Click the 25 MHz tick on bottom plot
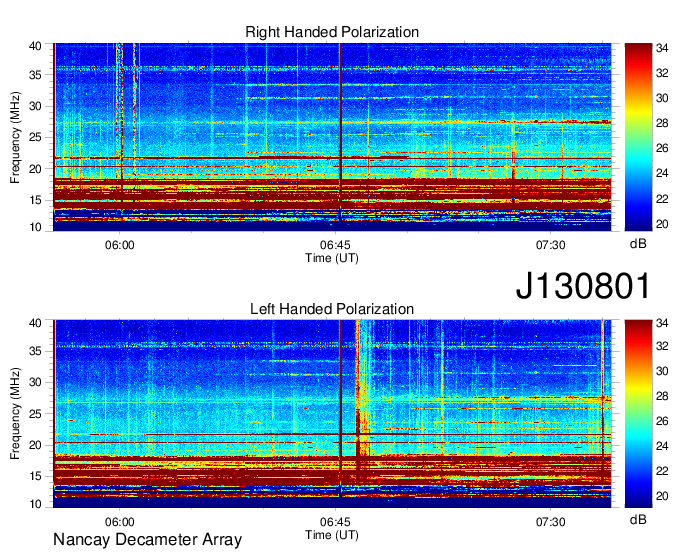 [x=36, y=414]
